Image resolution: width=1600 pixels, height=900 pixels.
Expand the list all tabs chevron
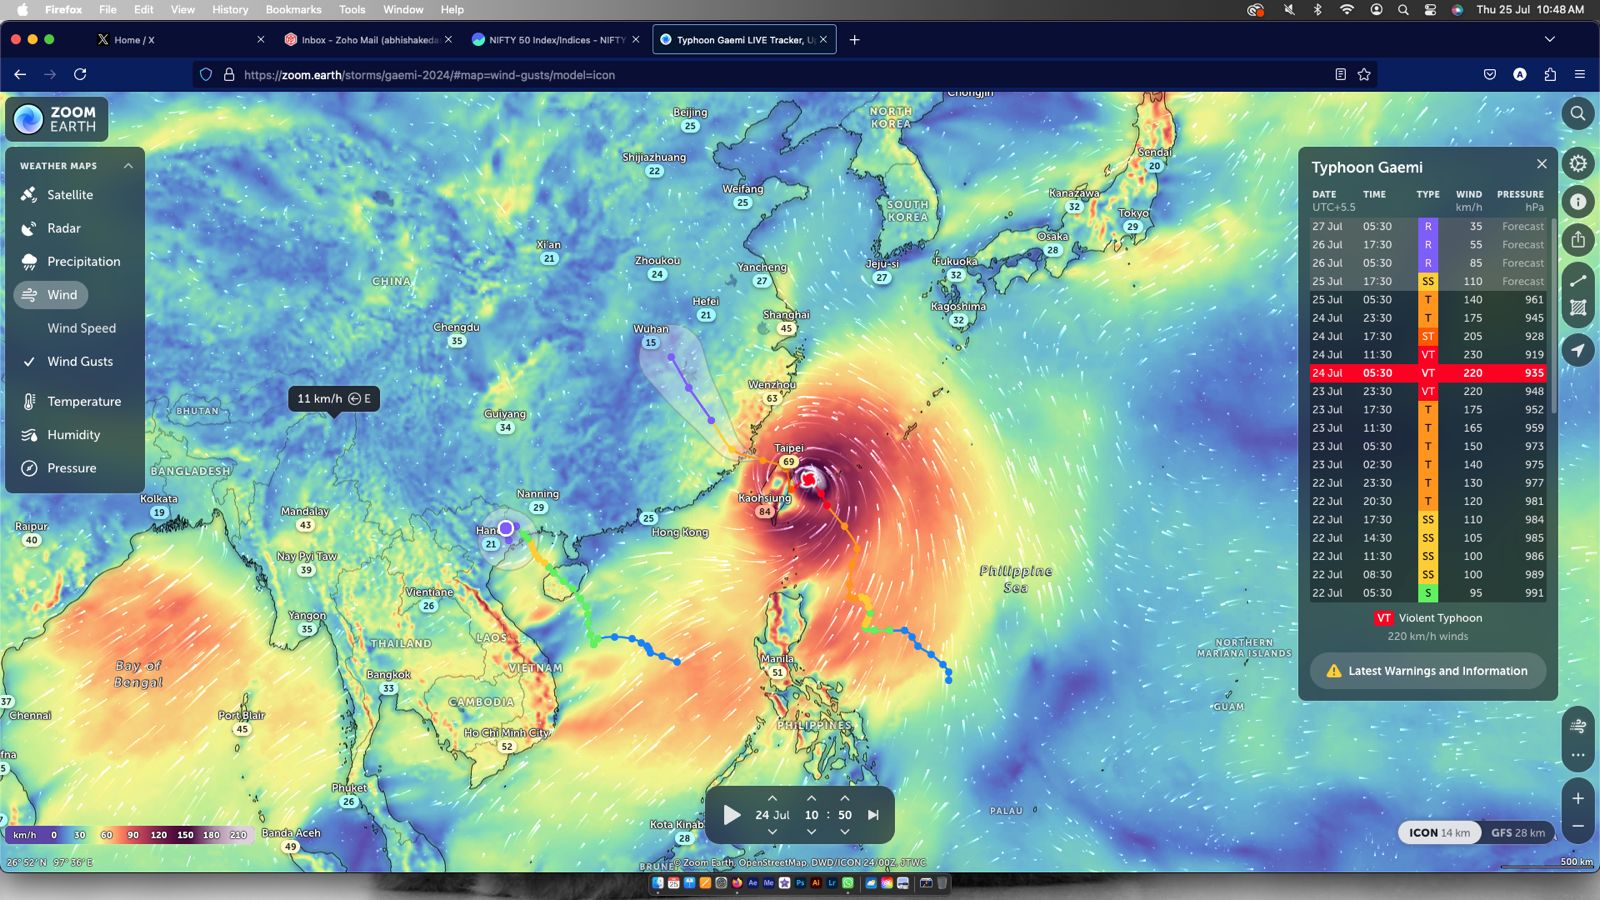tap(1549, 40)
